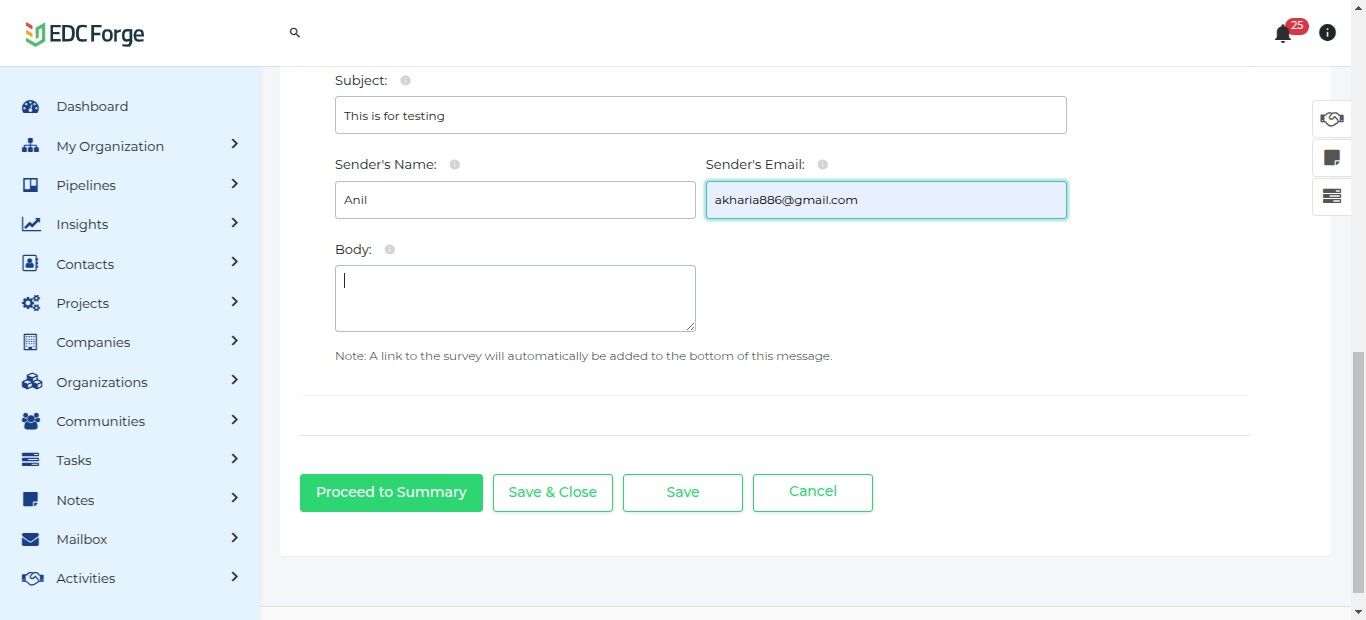Open the notifications bell icon
This screenshot has width=1366, height=620.
coord(1282,34)
